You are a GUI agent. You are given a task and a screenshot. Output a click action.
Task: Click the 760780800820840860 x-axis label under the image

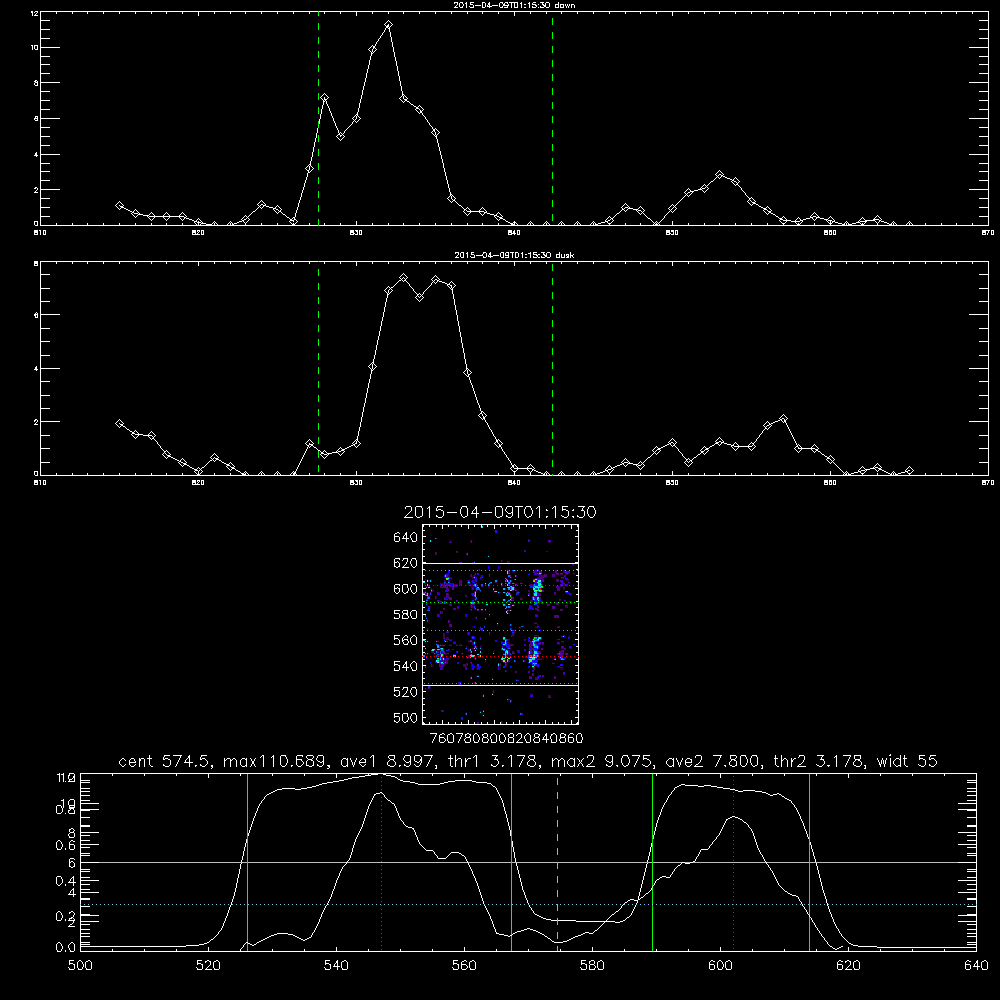coord(506,738)
